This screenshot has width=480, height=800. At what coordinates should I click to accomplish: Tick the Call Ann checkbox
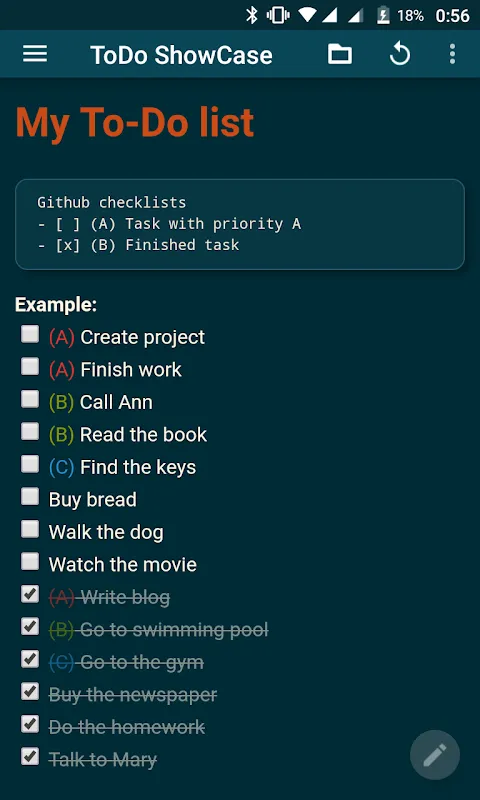point(30,399)
